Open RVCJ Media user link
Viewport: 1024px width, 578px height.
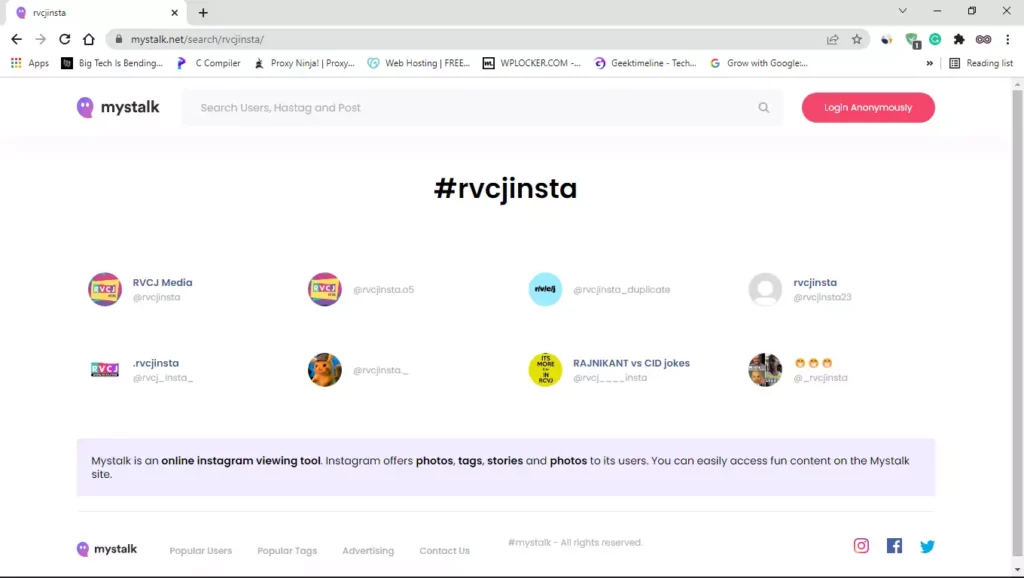pyautogui.click(x=162, y=283)
